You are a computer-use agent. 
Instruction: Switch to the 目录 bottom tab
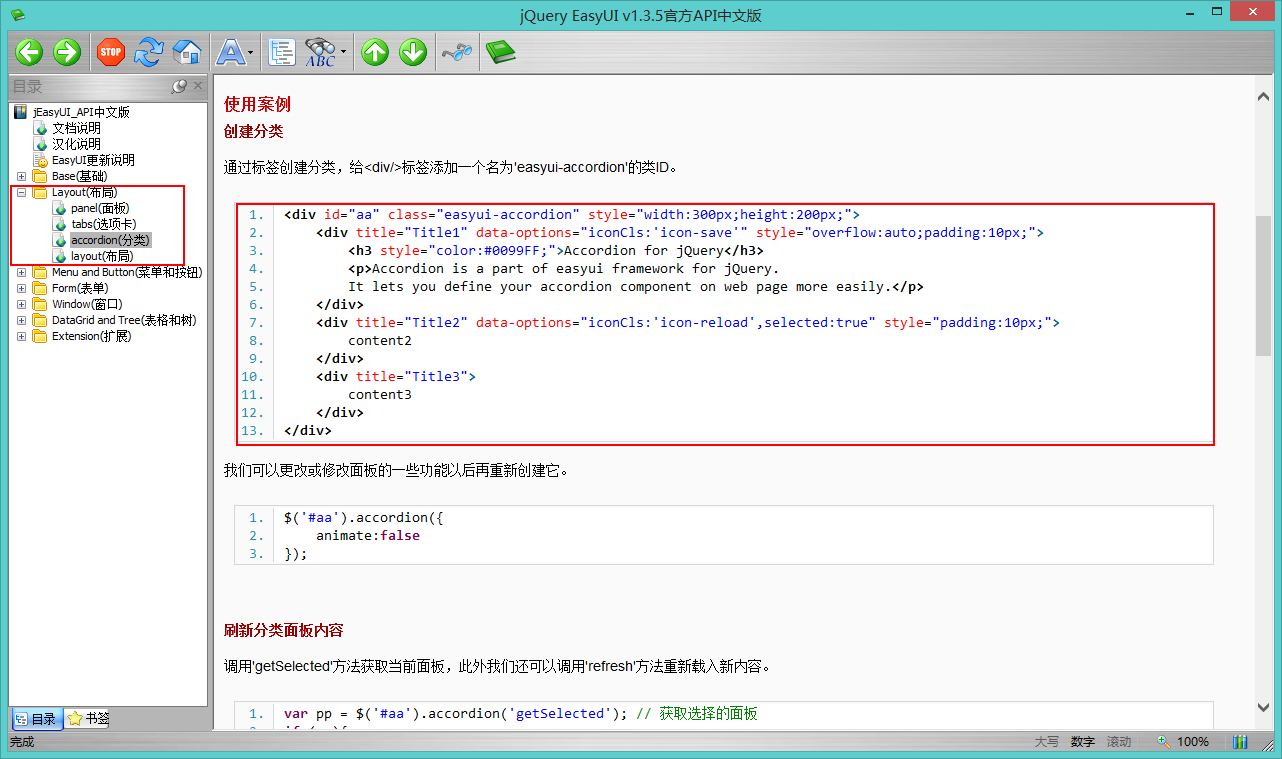(x=36, y=718)
